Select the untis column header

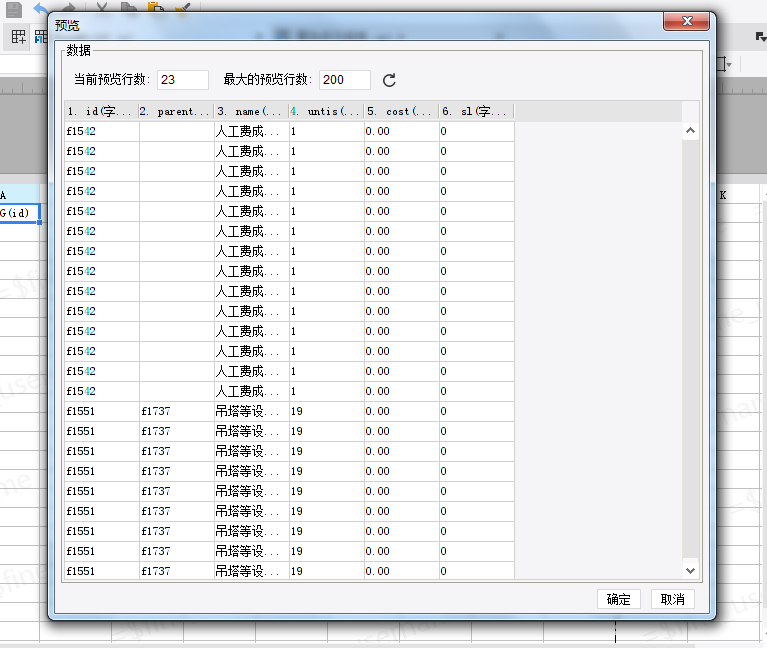tap(326, 112)
